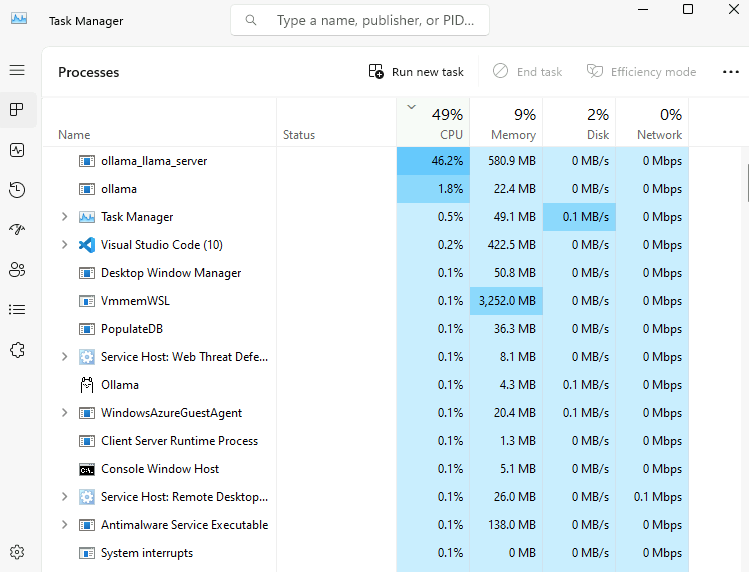Maximize the Task Manager window
This screenshot has width=749, height=572.
point(688,9)
